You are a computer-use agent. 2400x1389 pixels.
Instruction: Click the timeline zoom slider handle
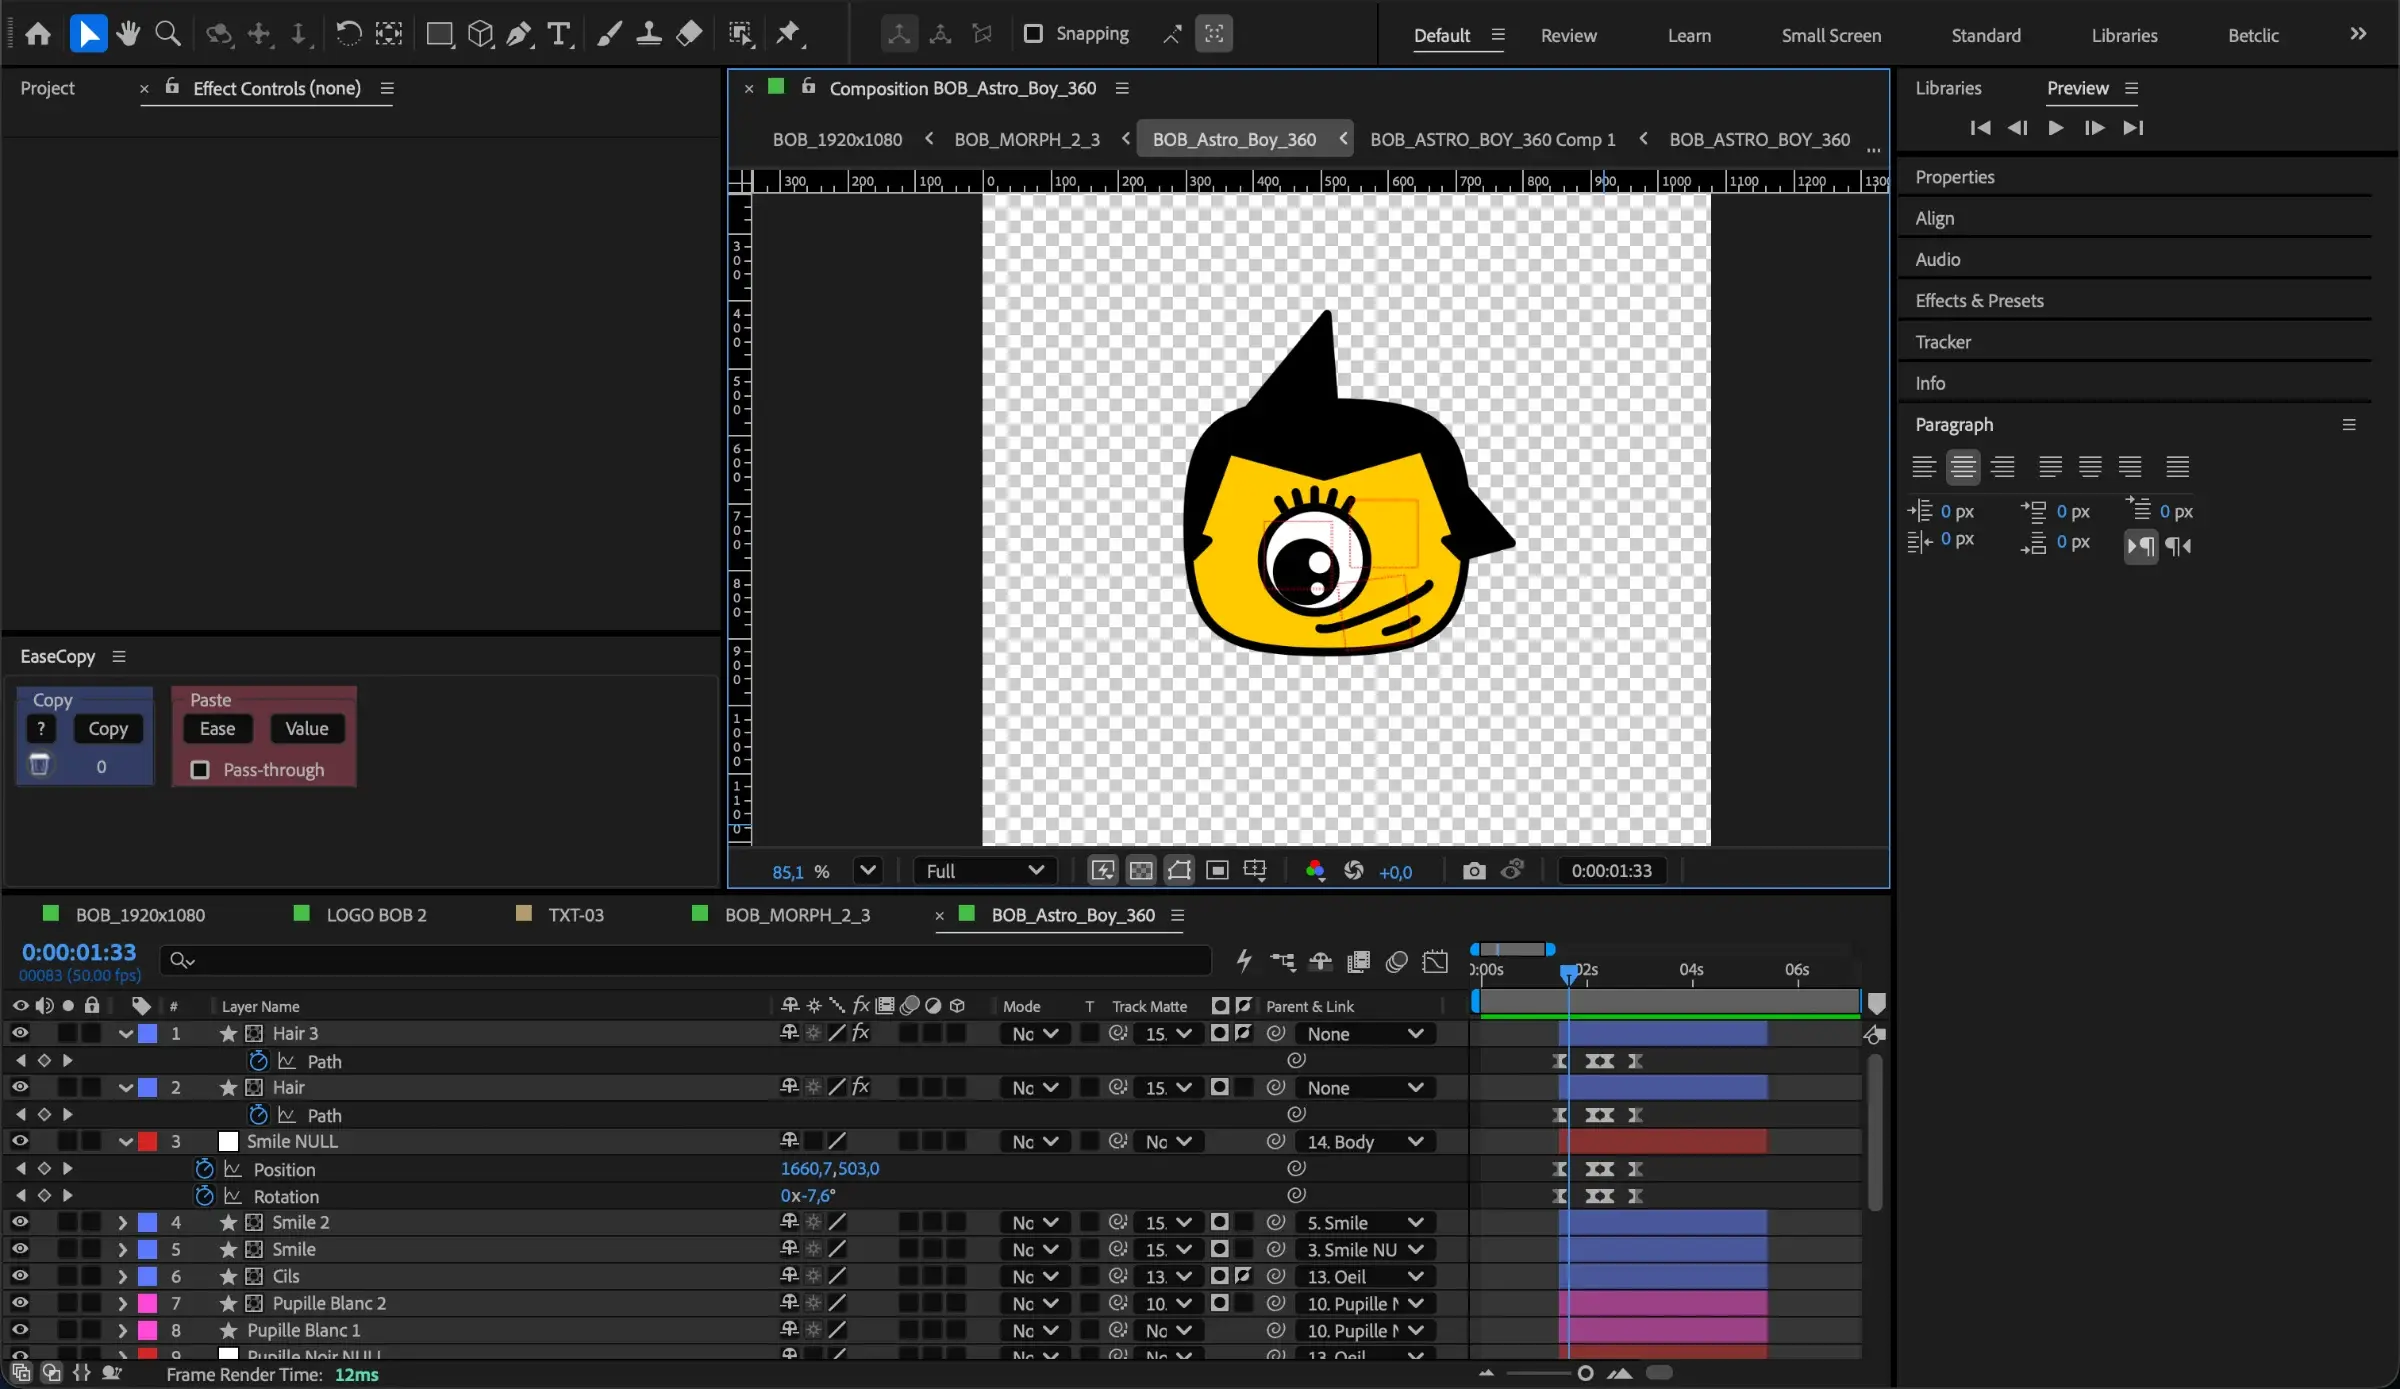click(x=1585, y=1373)
